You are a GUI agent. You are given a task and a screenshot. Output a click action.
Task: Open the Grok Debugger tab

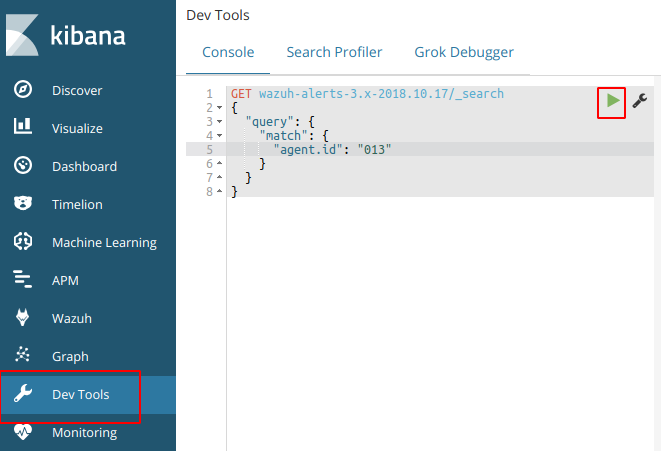(x=464, y=52)
